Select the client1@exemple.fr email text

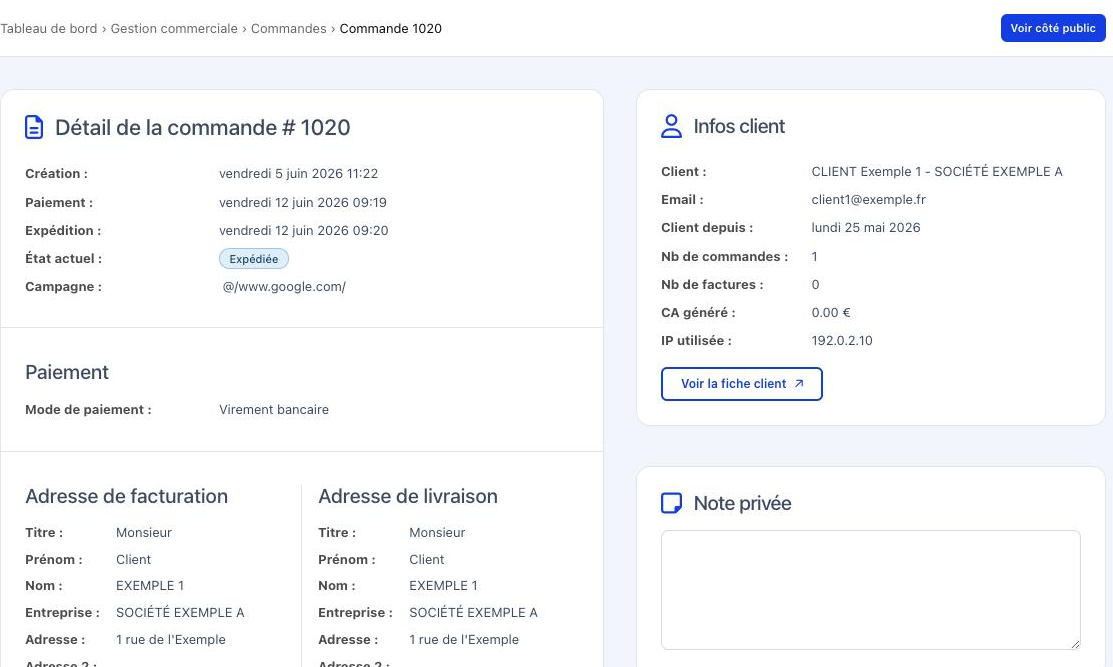click(868, 199)
